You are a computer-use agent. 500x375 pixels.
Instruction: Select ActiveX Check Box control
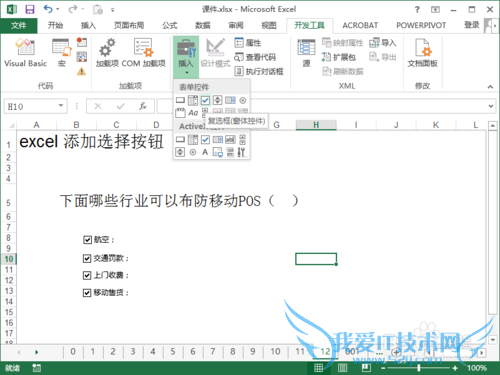(205, 139)
